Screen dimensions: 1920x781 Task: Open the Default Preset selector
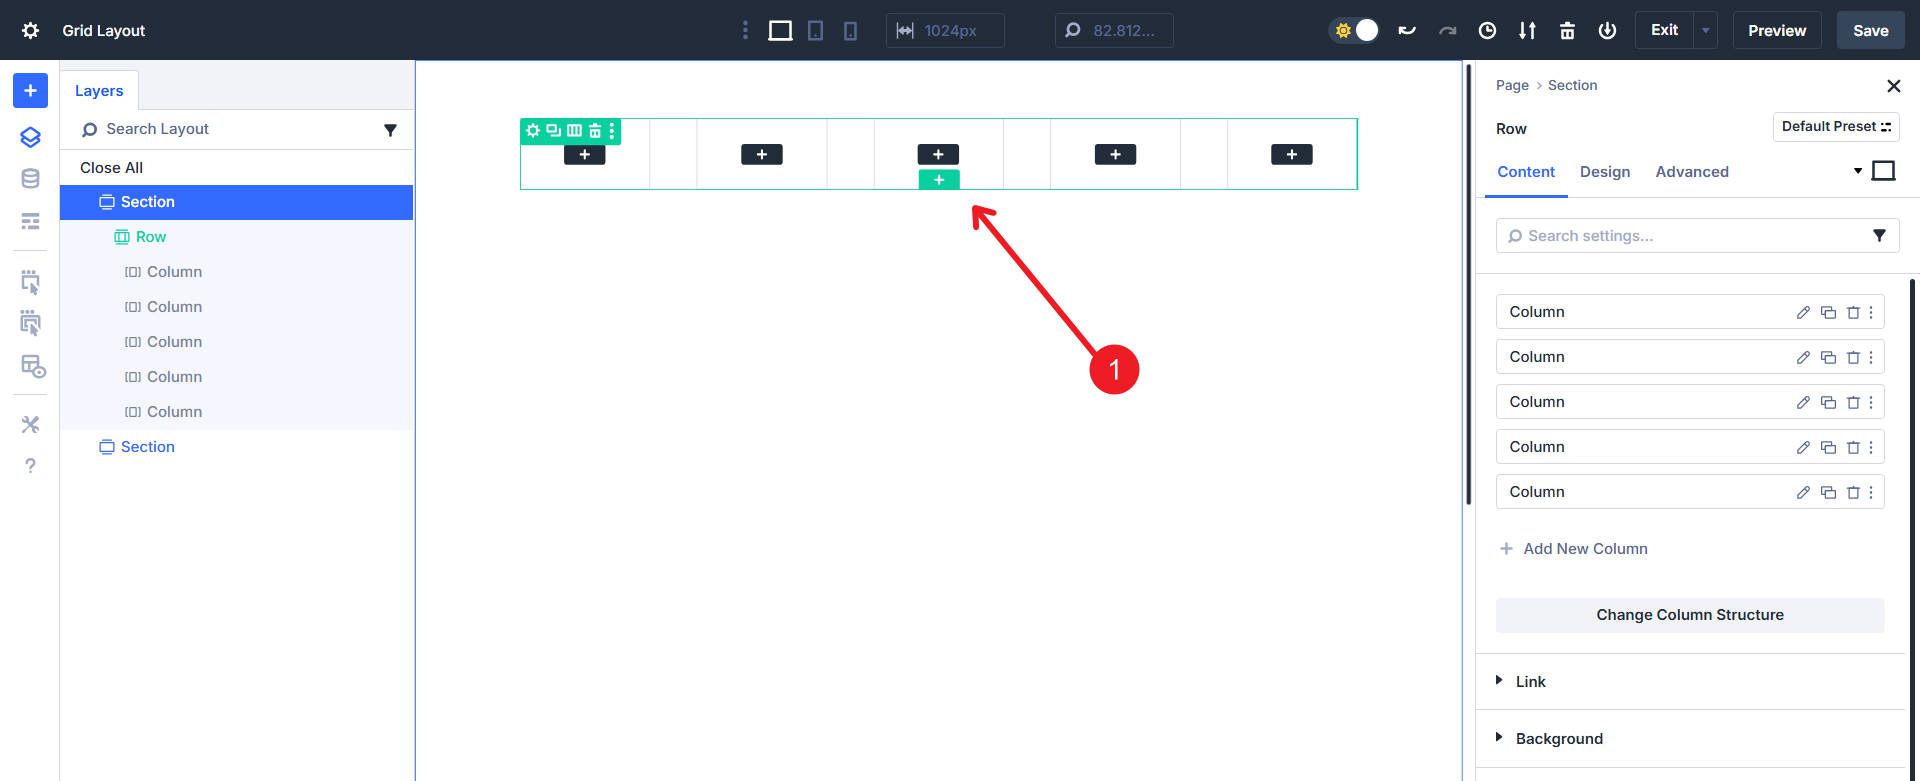(1836, 127)
